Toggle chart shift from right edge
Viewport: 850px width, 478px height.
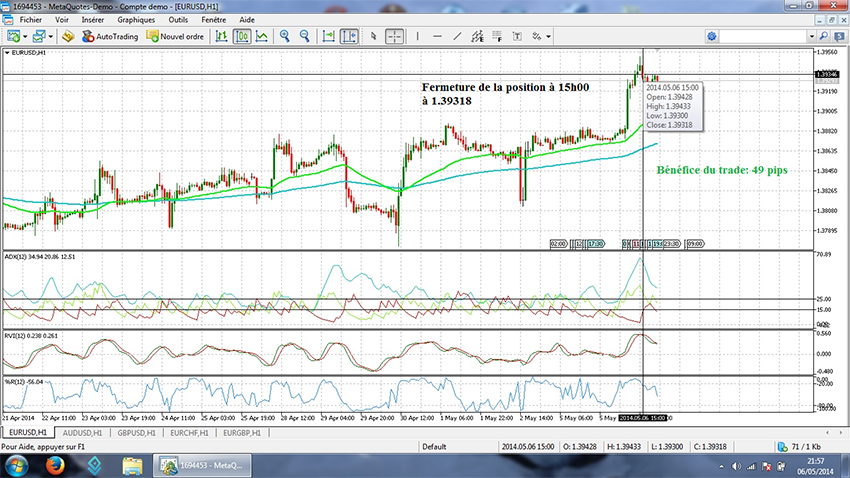[x=349, y=36]
